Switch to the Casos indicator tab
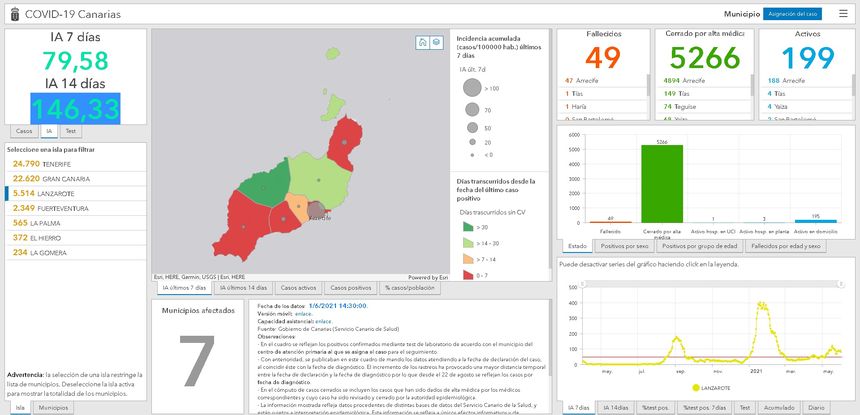The image size is (860, 415). [24, 131]
